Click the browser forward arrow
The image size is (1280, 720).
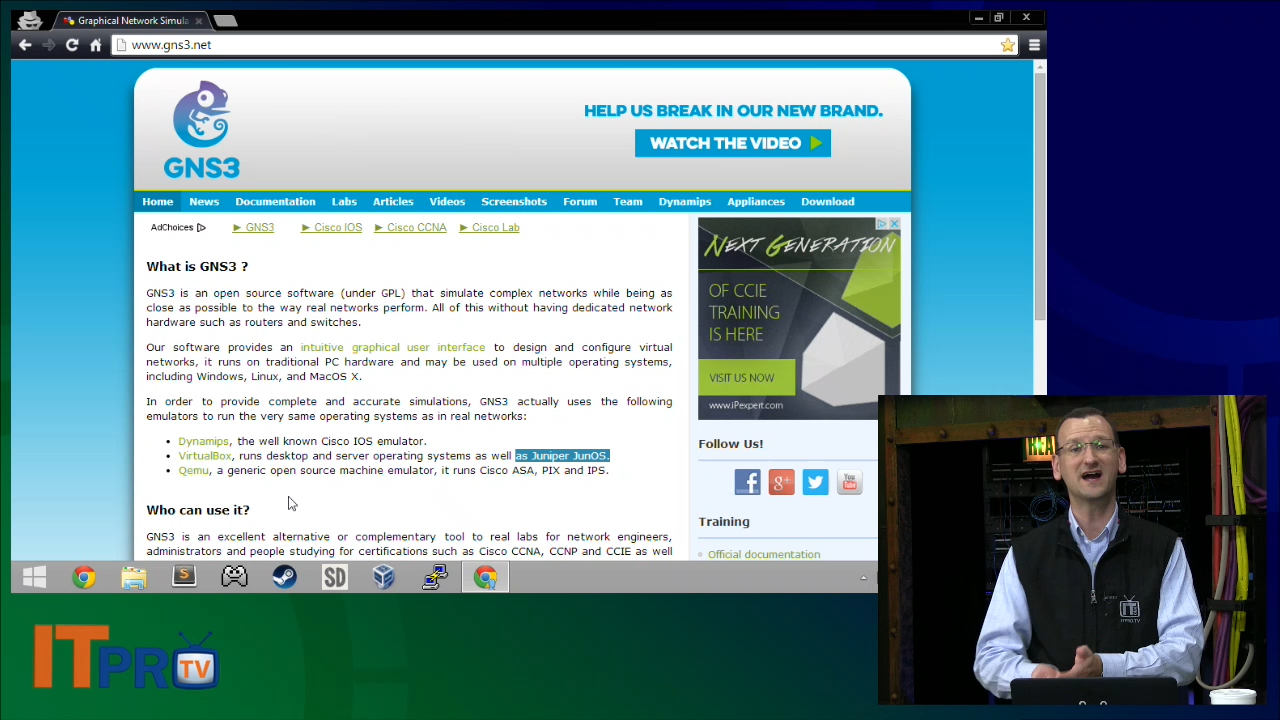pyautogui.click(x=48, y=45)
